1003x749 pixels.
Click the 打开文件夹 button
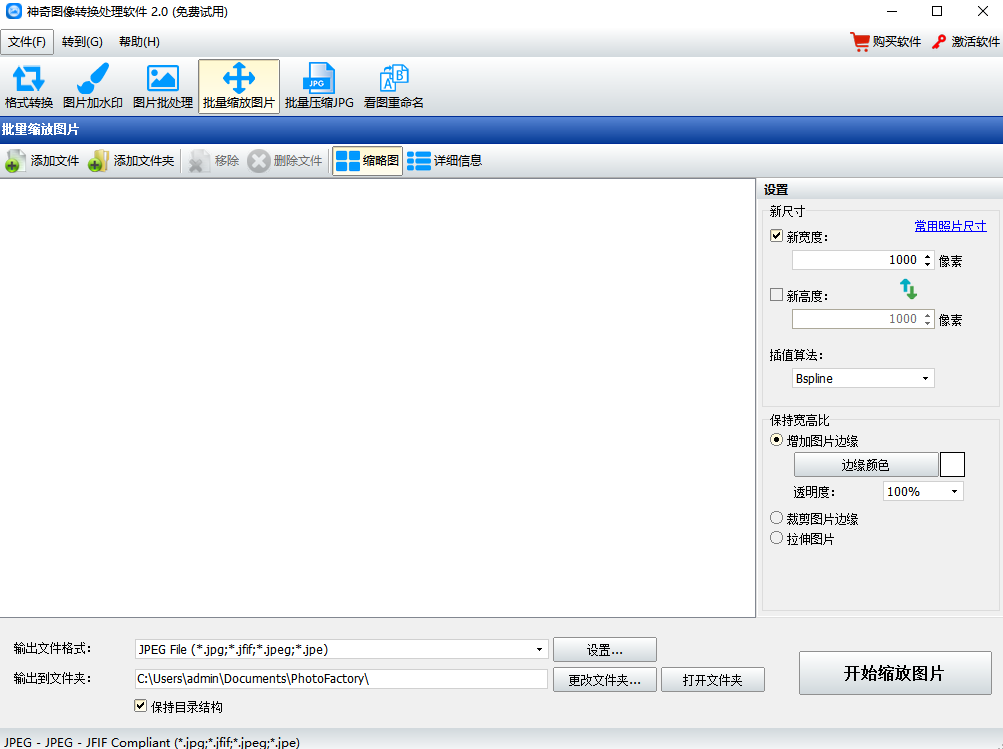pyautogui.click(x=713, y=680)
